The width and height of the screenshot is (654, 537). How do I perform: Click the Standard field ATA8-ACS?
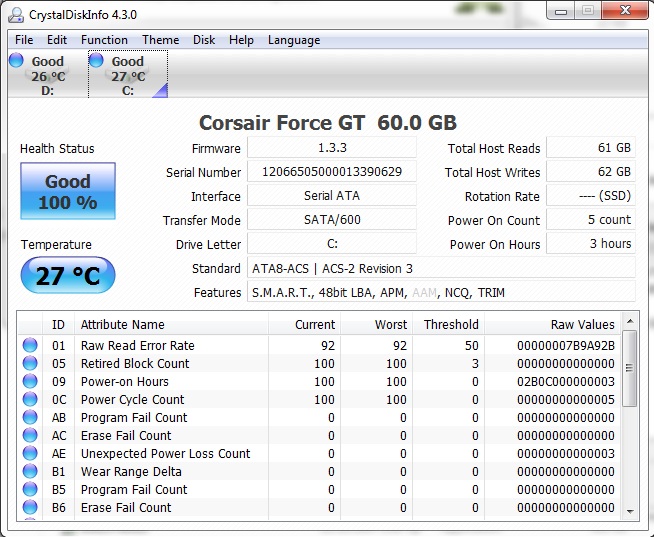[x=441, y=268]
